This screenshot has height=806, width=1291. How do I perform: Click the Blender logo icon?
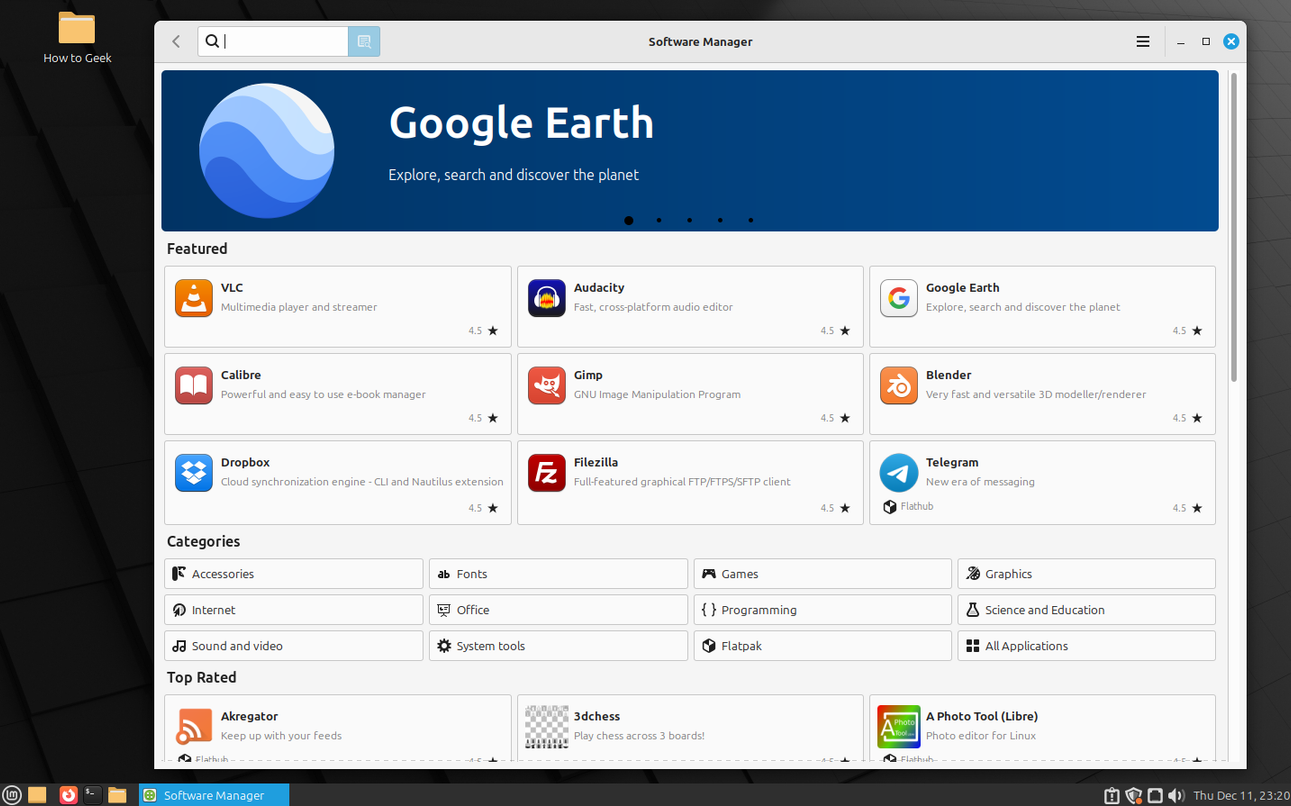click(898, 385)
